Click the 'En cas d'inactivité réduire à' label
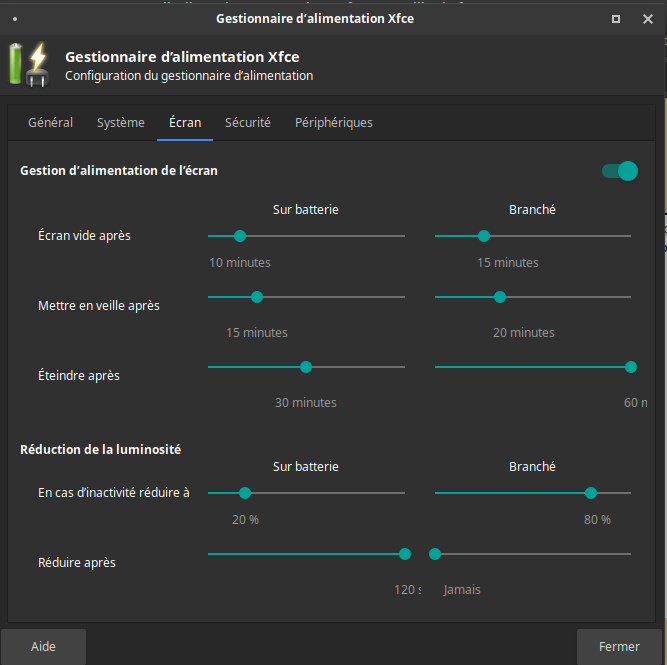The width and height of the screenshot is (667, 665). (114, 493)
